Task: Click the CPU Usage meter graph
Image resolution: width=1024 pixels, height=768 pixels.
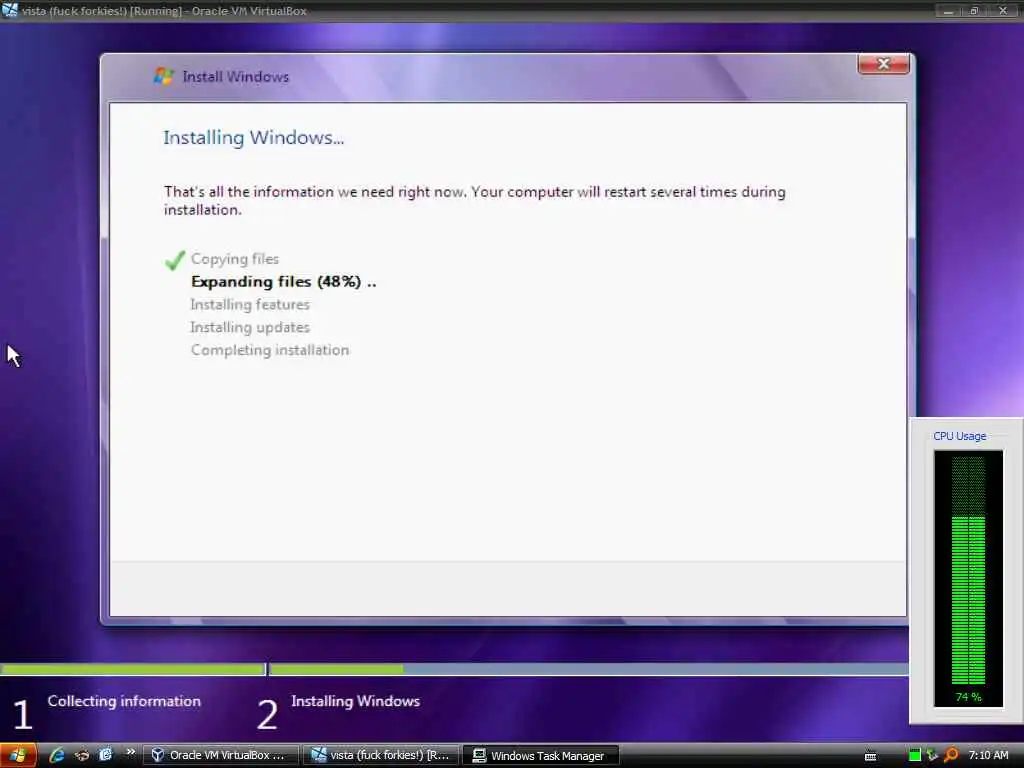Action: pos(968,578)
